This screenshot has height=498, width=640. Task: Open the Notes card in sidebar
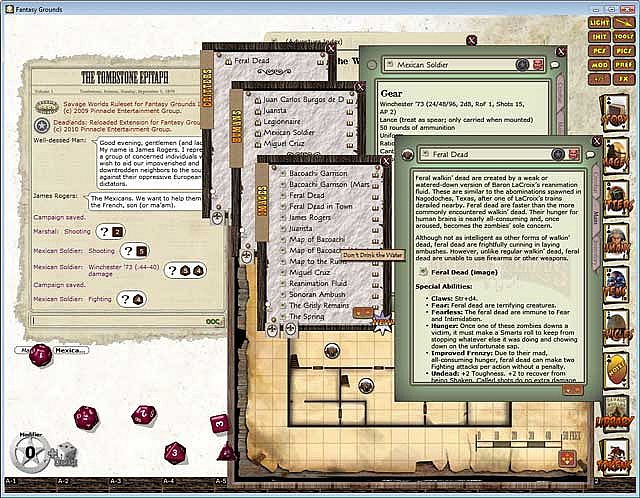pos(616,371)
